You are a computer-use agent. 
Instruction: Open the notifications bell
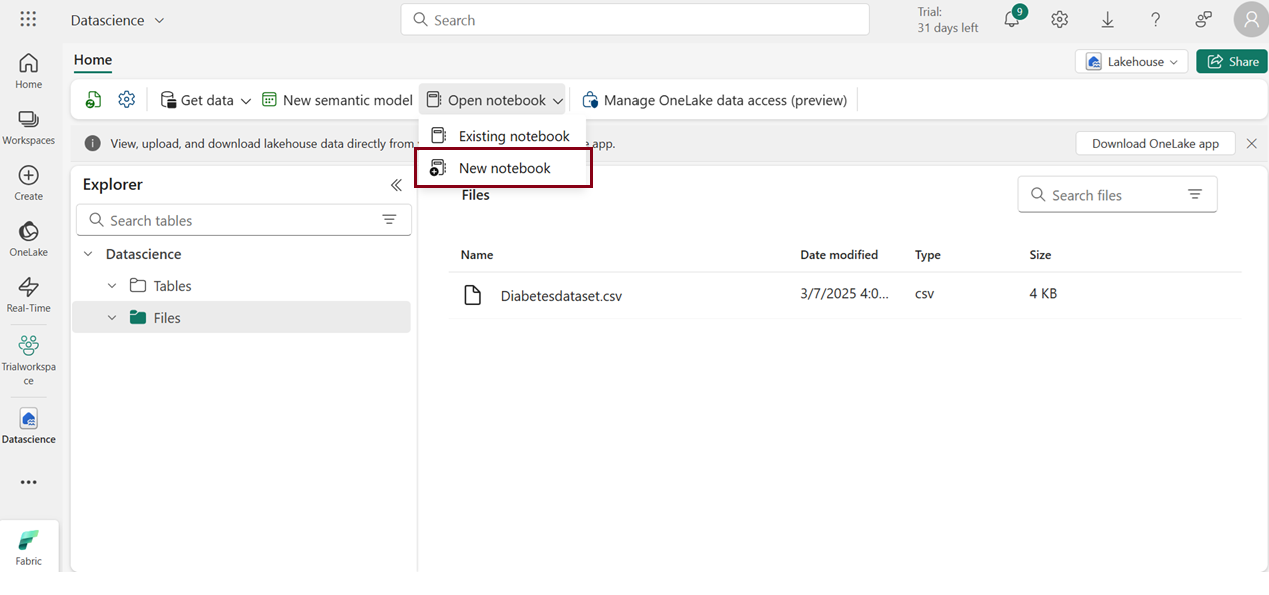1012,20
